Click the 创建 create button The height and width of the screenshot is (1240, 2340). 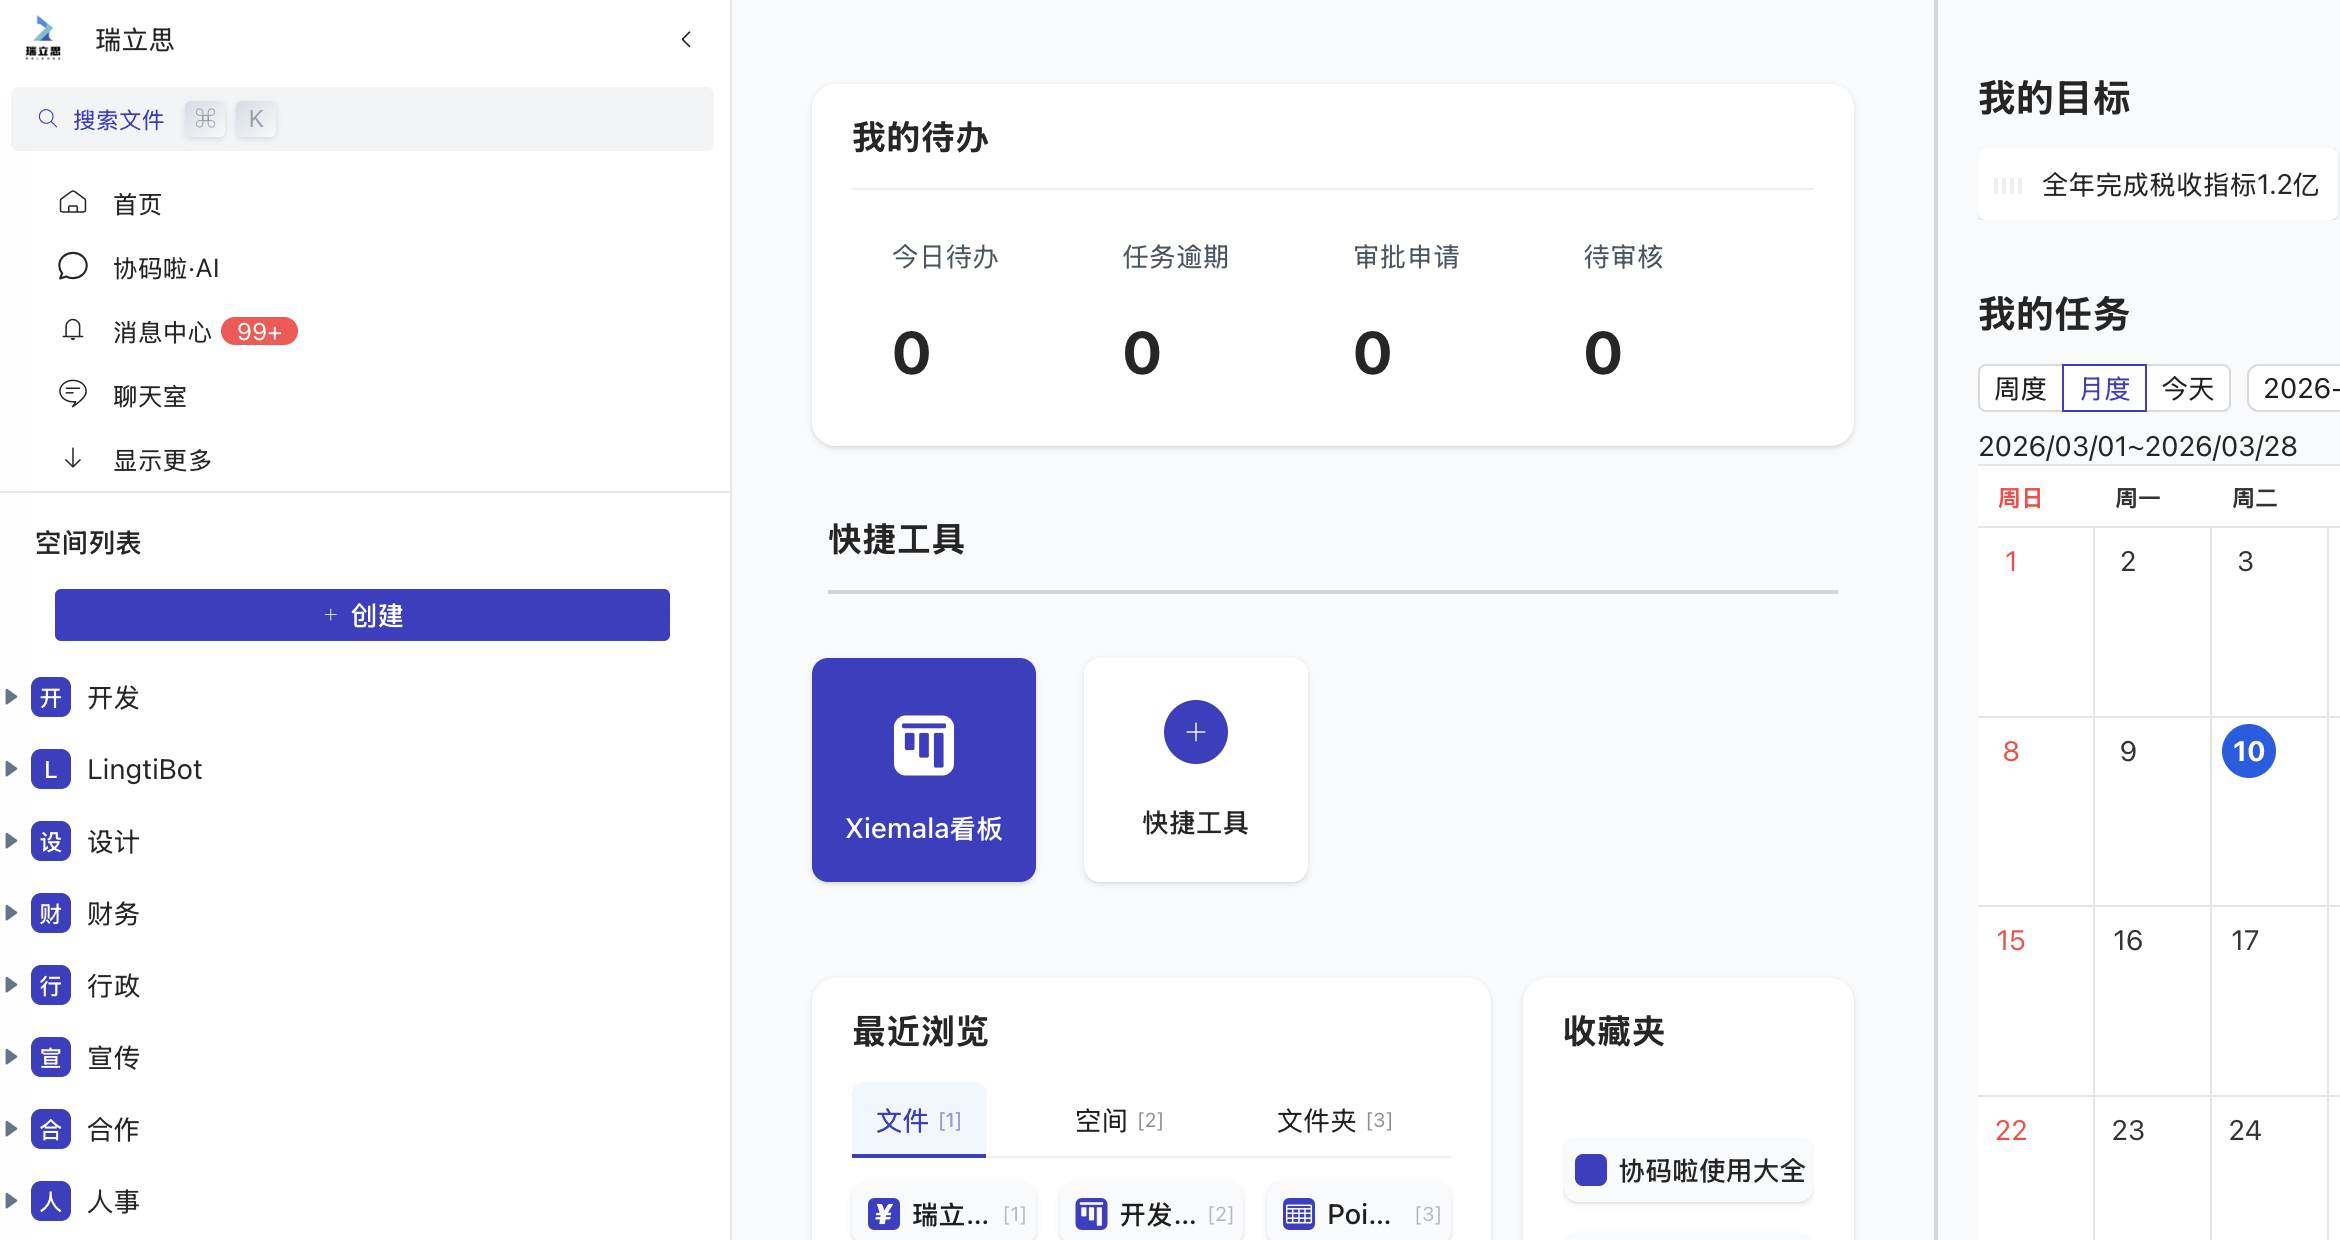coord(362,614)
